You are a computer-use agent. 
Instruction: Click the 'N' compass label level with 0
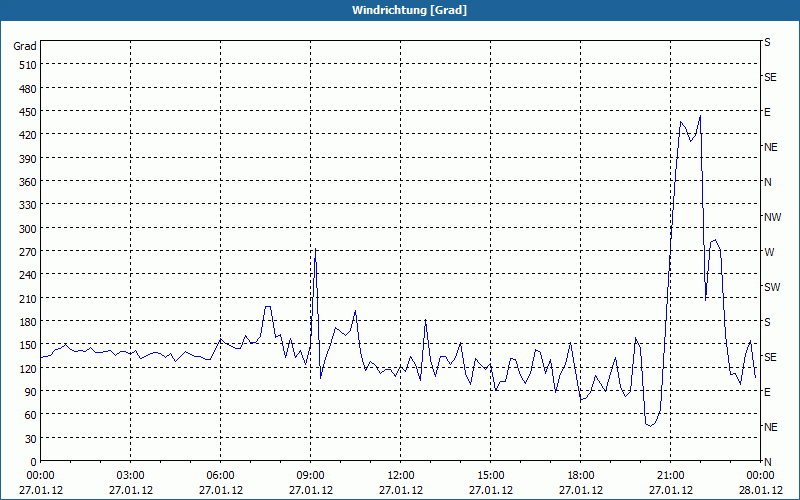click(768, 462)
